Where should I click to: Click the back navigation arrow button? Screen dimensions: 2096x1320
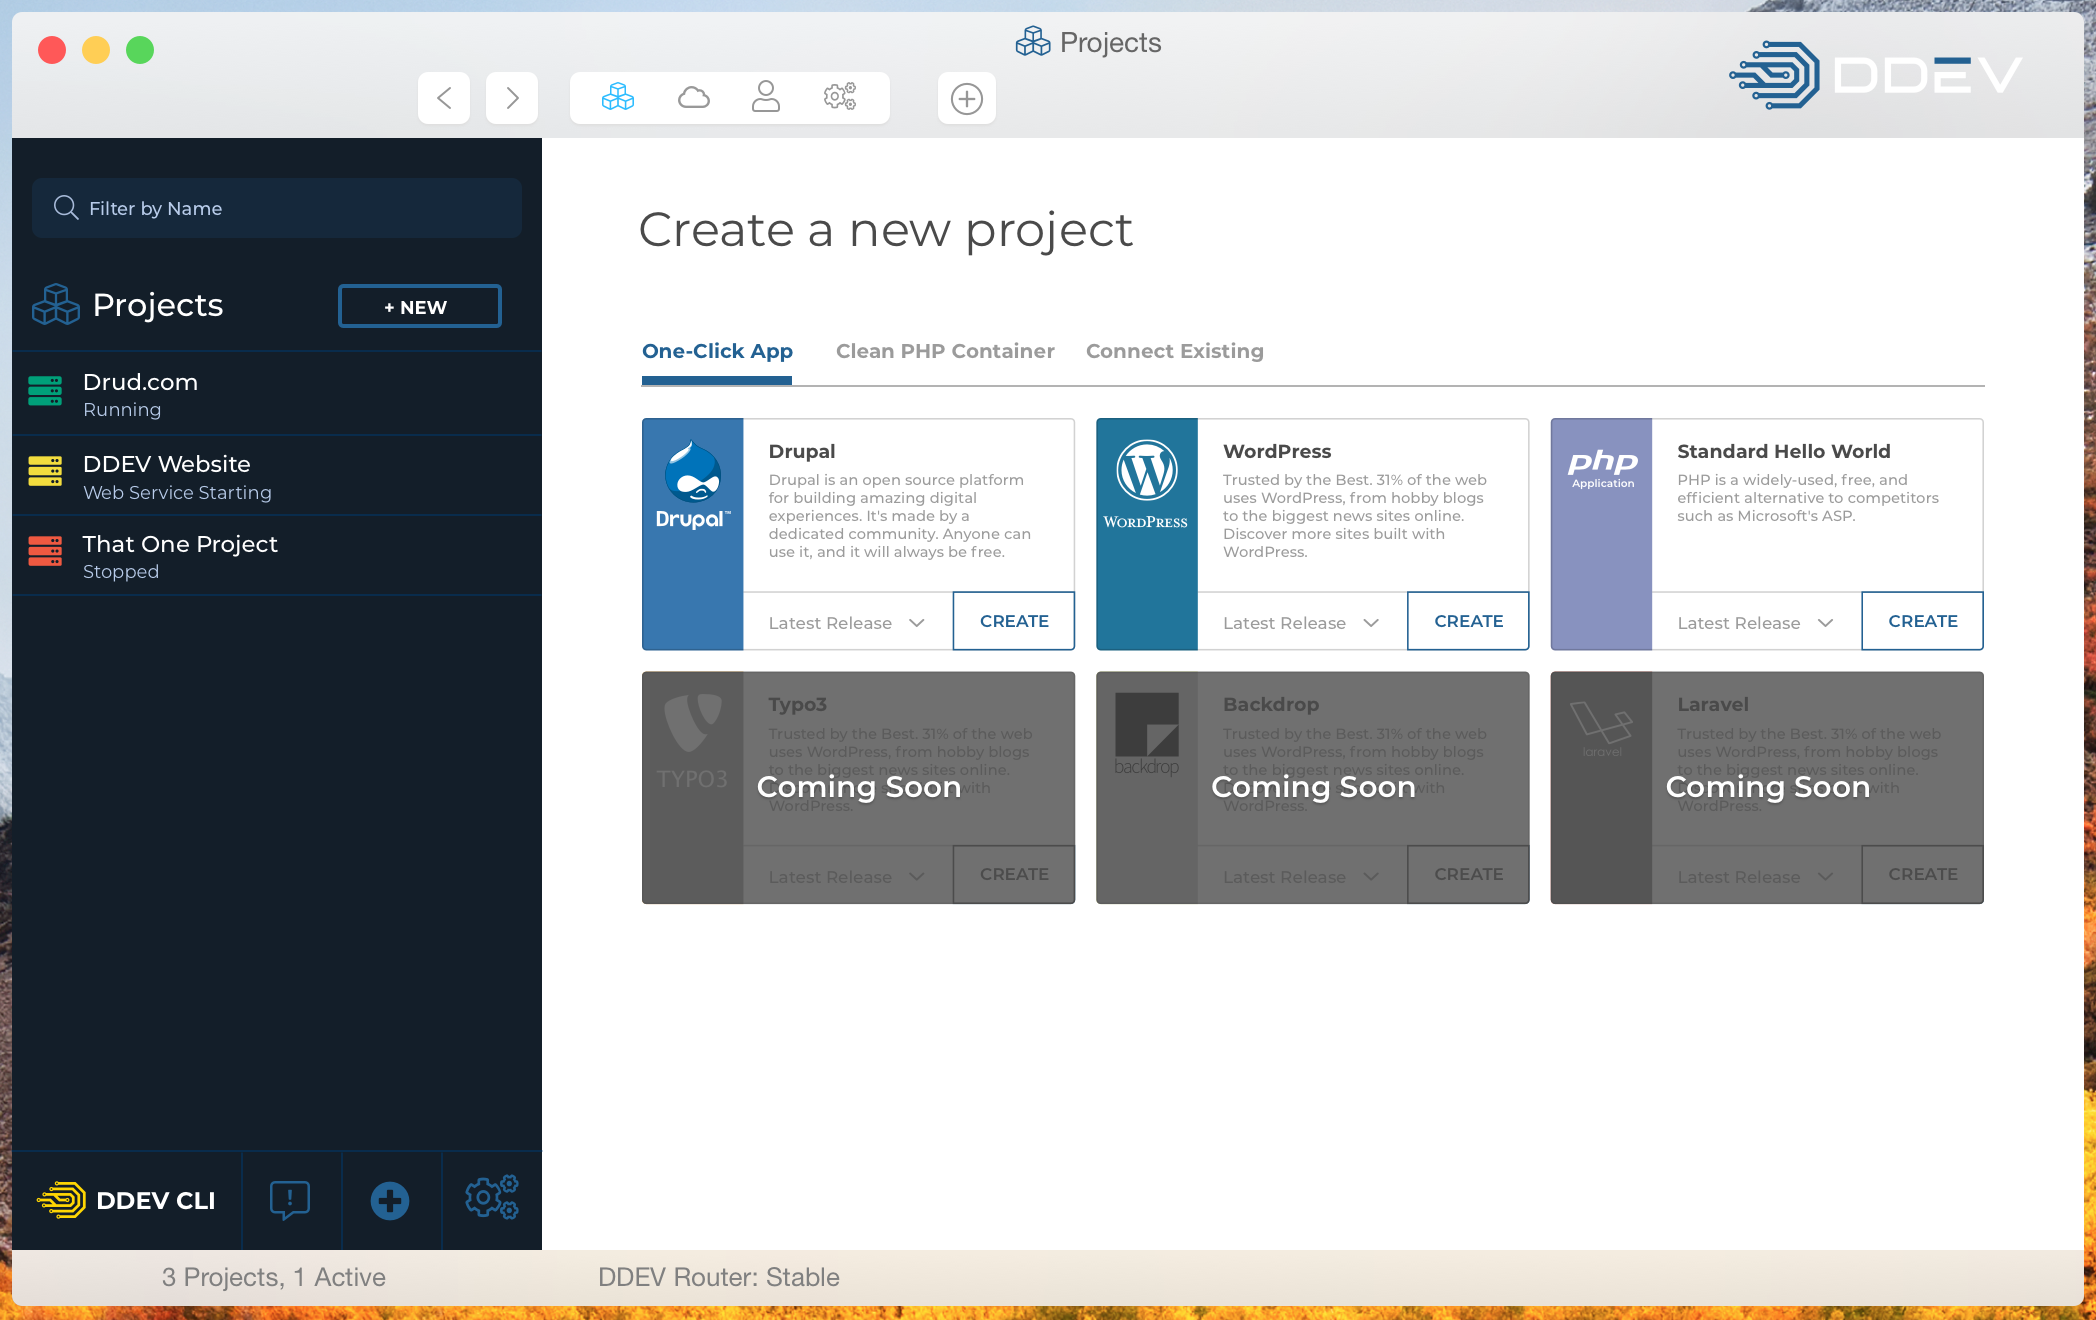(x=443, y=97)
